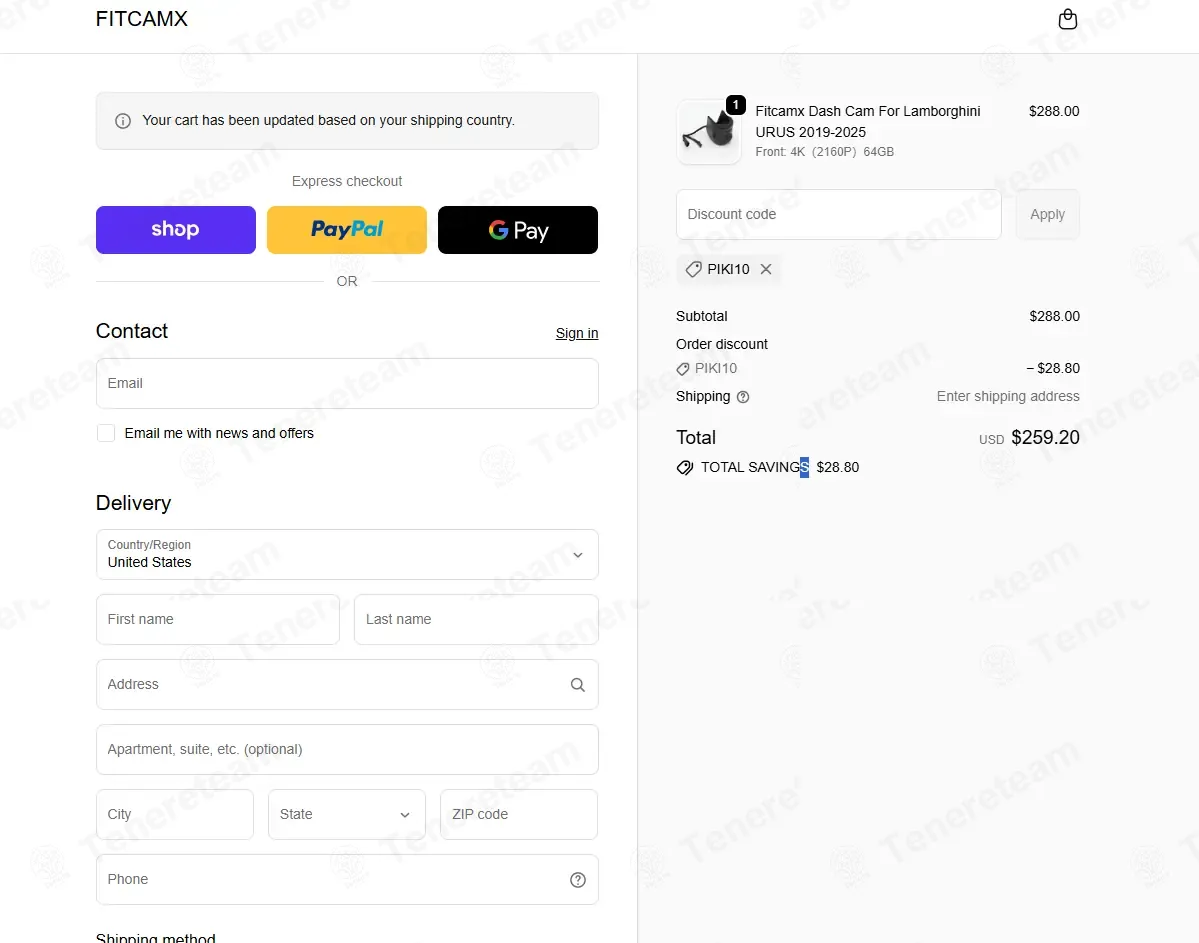Pay with PayPal express checkout
This screenshot has height=943, width=1199.
point(347,230)
